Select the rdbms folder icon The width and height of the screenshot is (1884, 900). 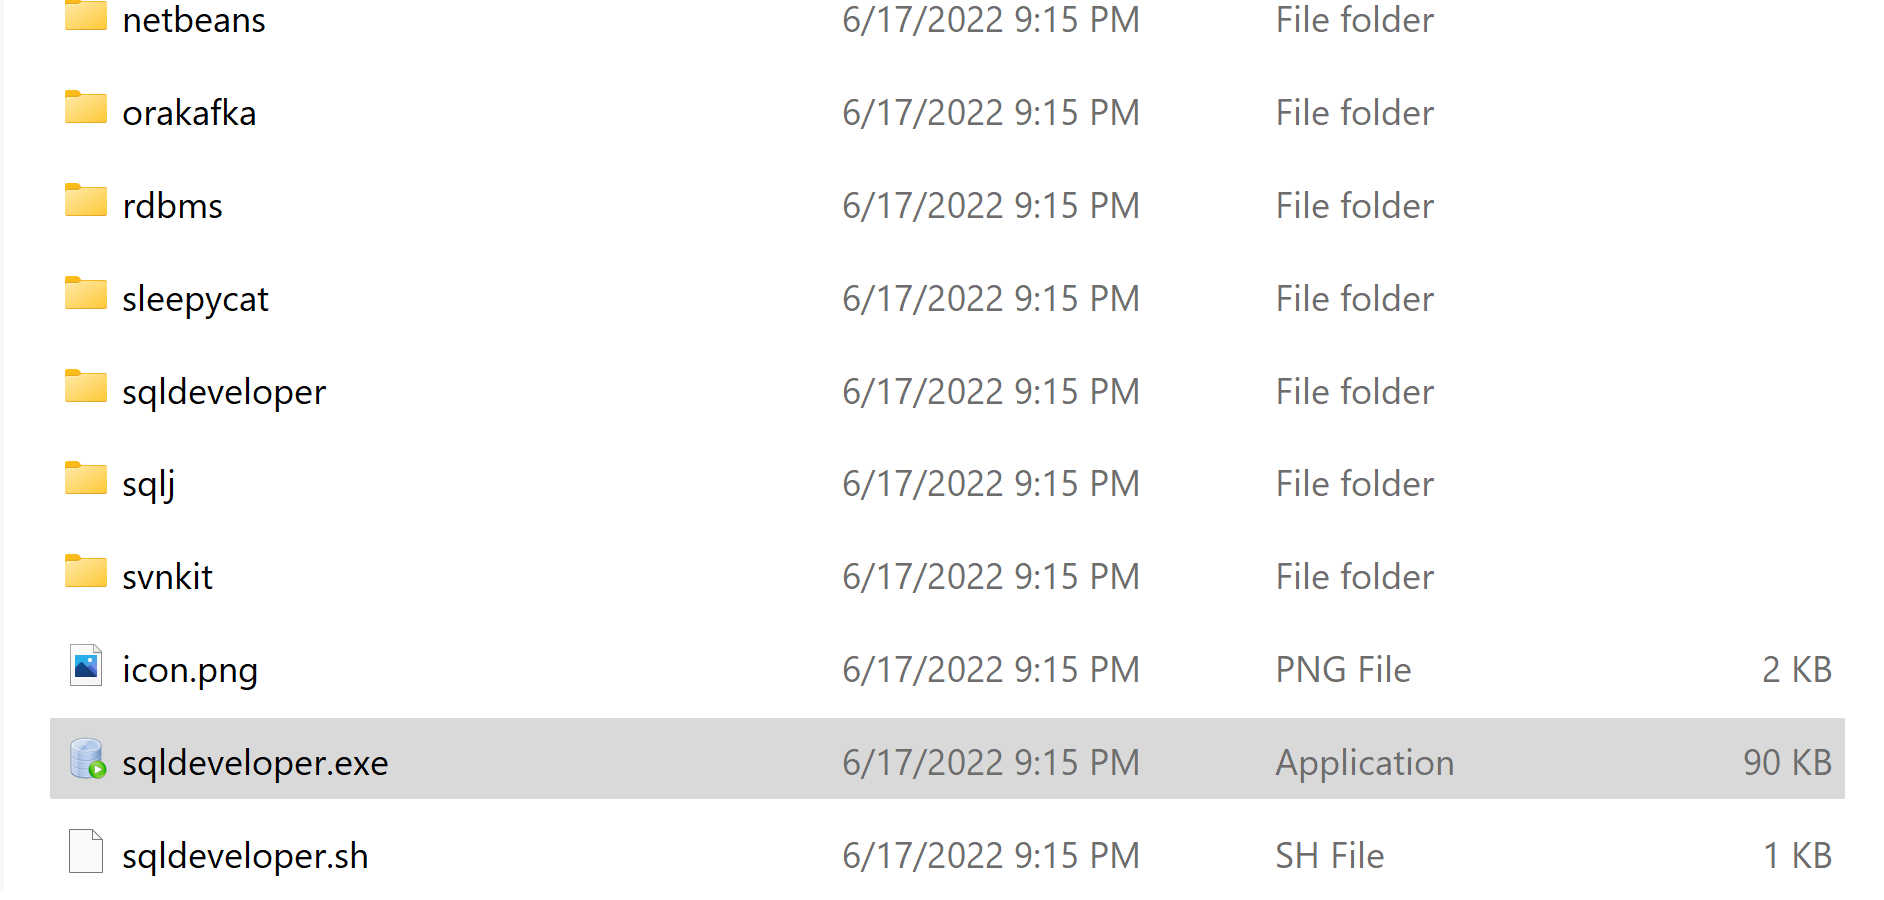[86, 200]
